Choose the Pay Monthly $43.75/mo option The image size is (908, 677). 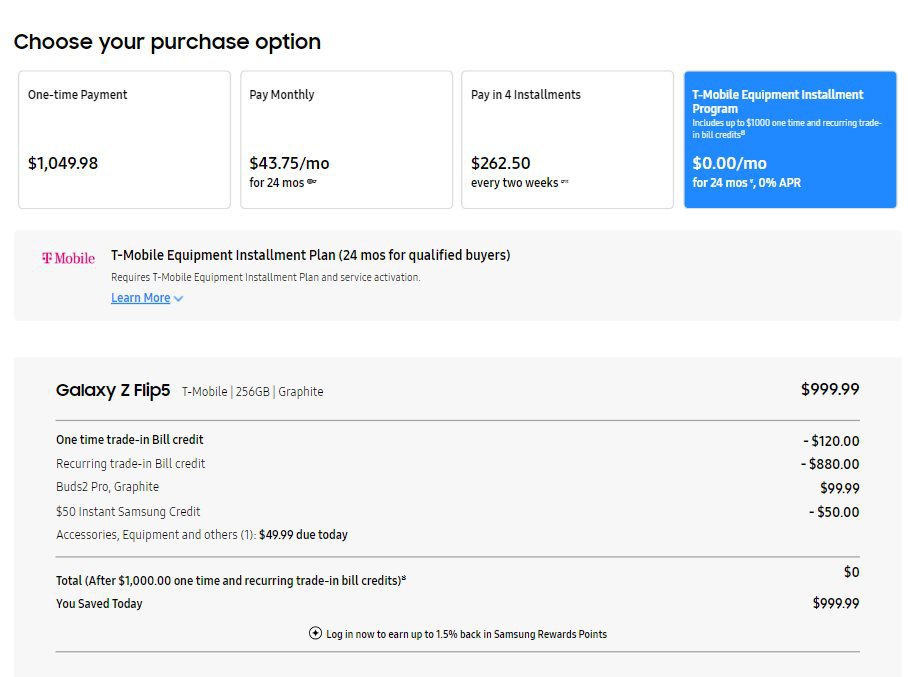tap(346, 139)
